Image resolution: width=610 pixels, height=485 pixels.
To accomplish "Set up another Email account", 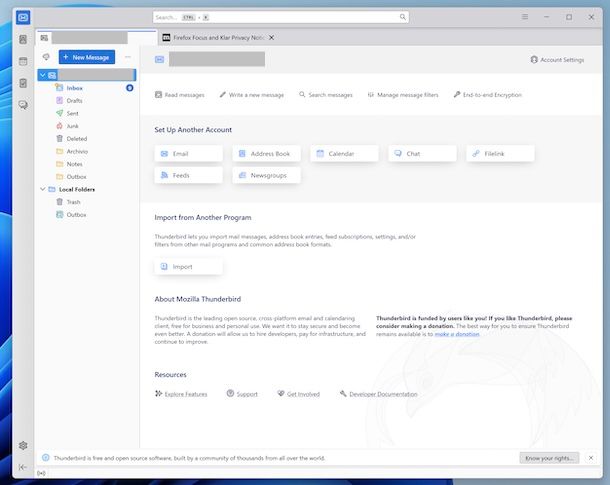I will [188, 154].
